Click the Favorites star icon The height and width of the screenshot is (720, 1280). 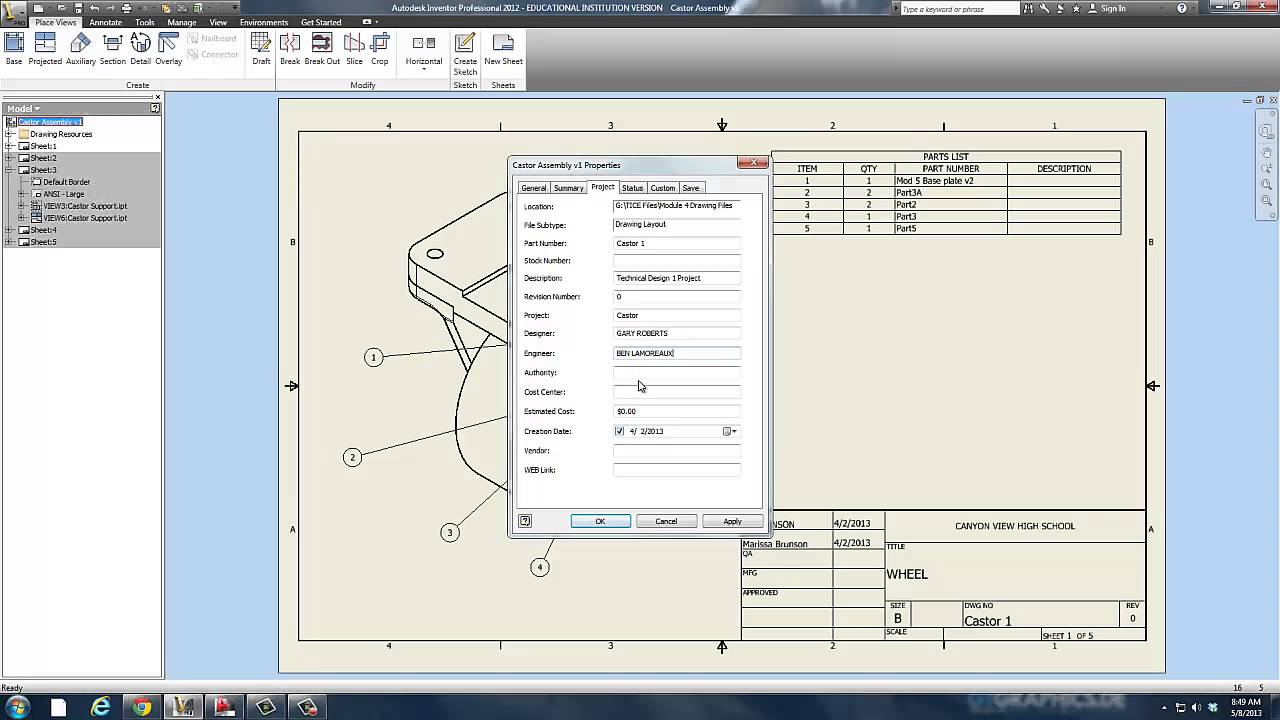point(1076,8)
